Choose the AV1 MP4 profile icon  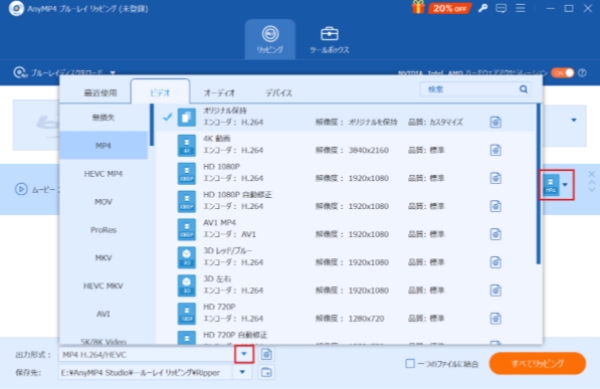coord(186,229)
